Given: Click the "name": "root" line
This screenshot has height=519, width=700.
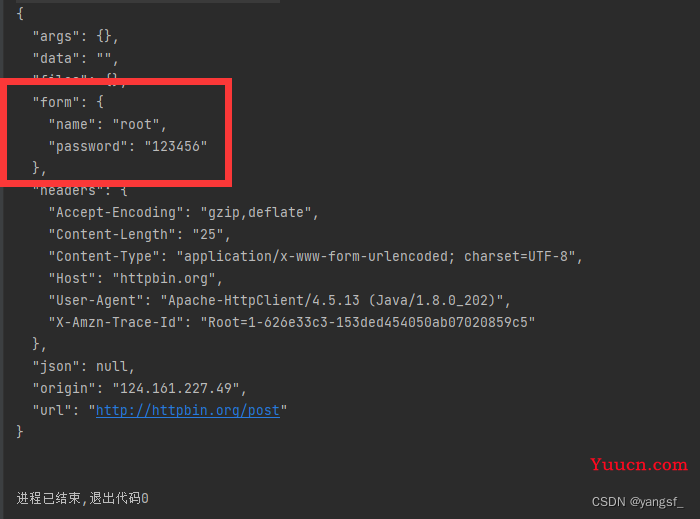Looking at the screenshot, I should 107,124.
